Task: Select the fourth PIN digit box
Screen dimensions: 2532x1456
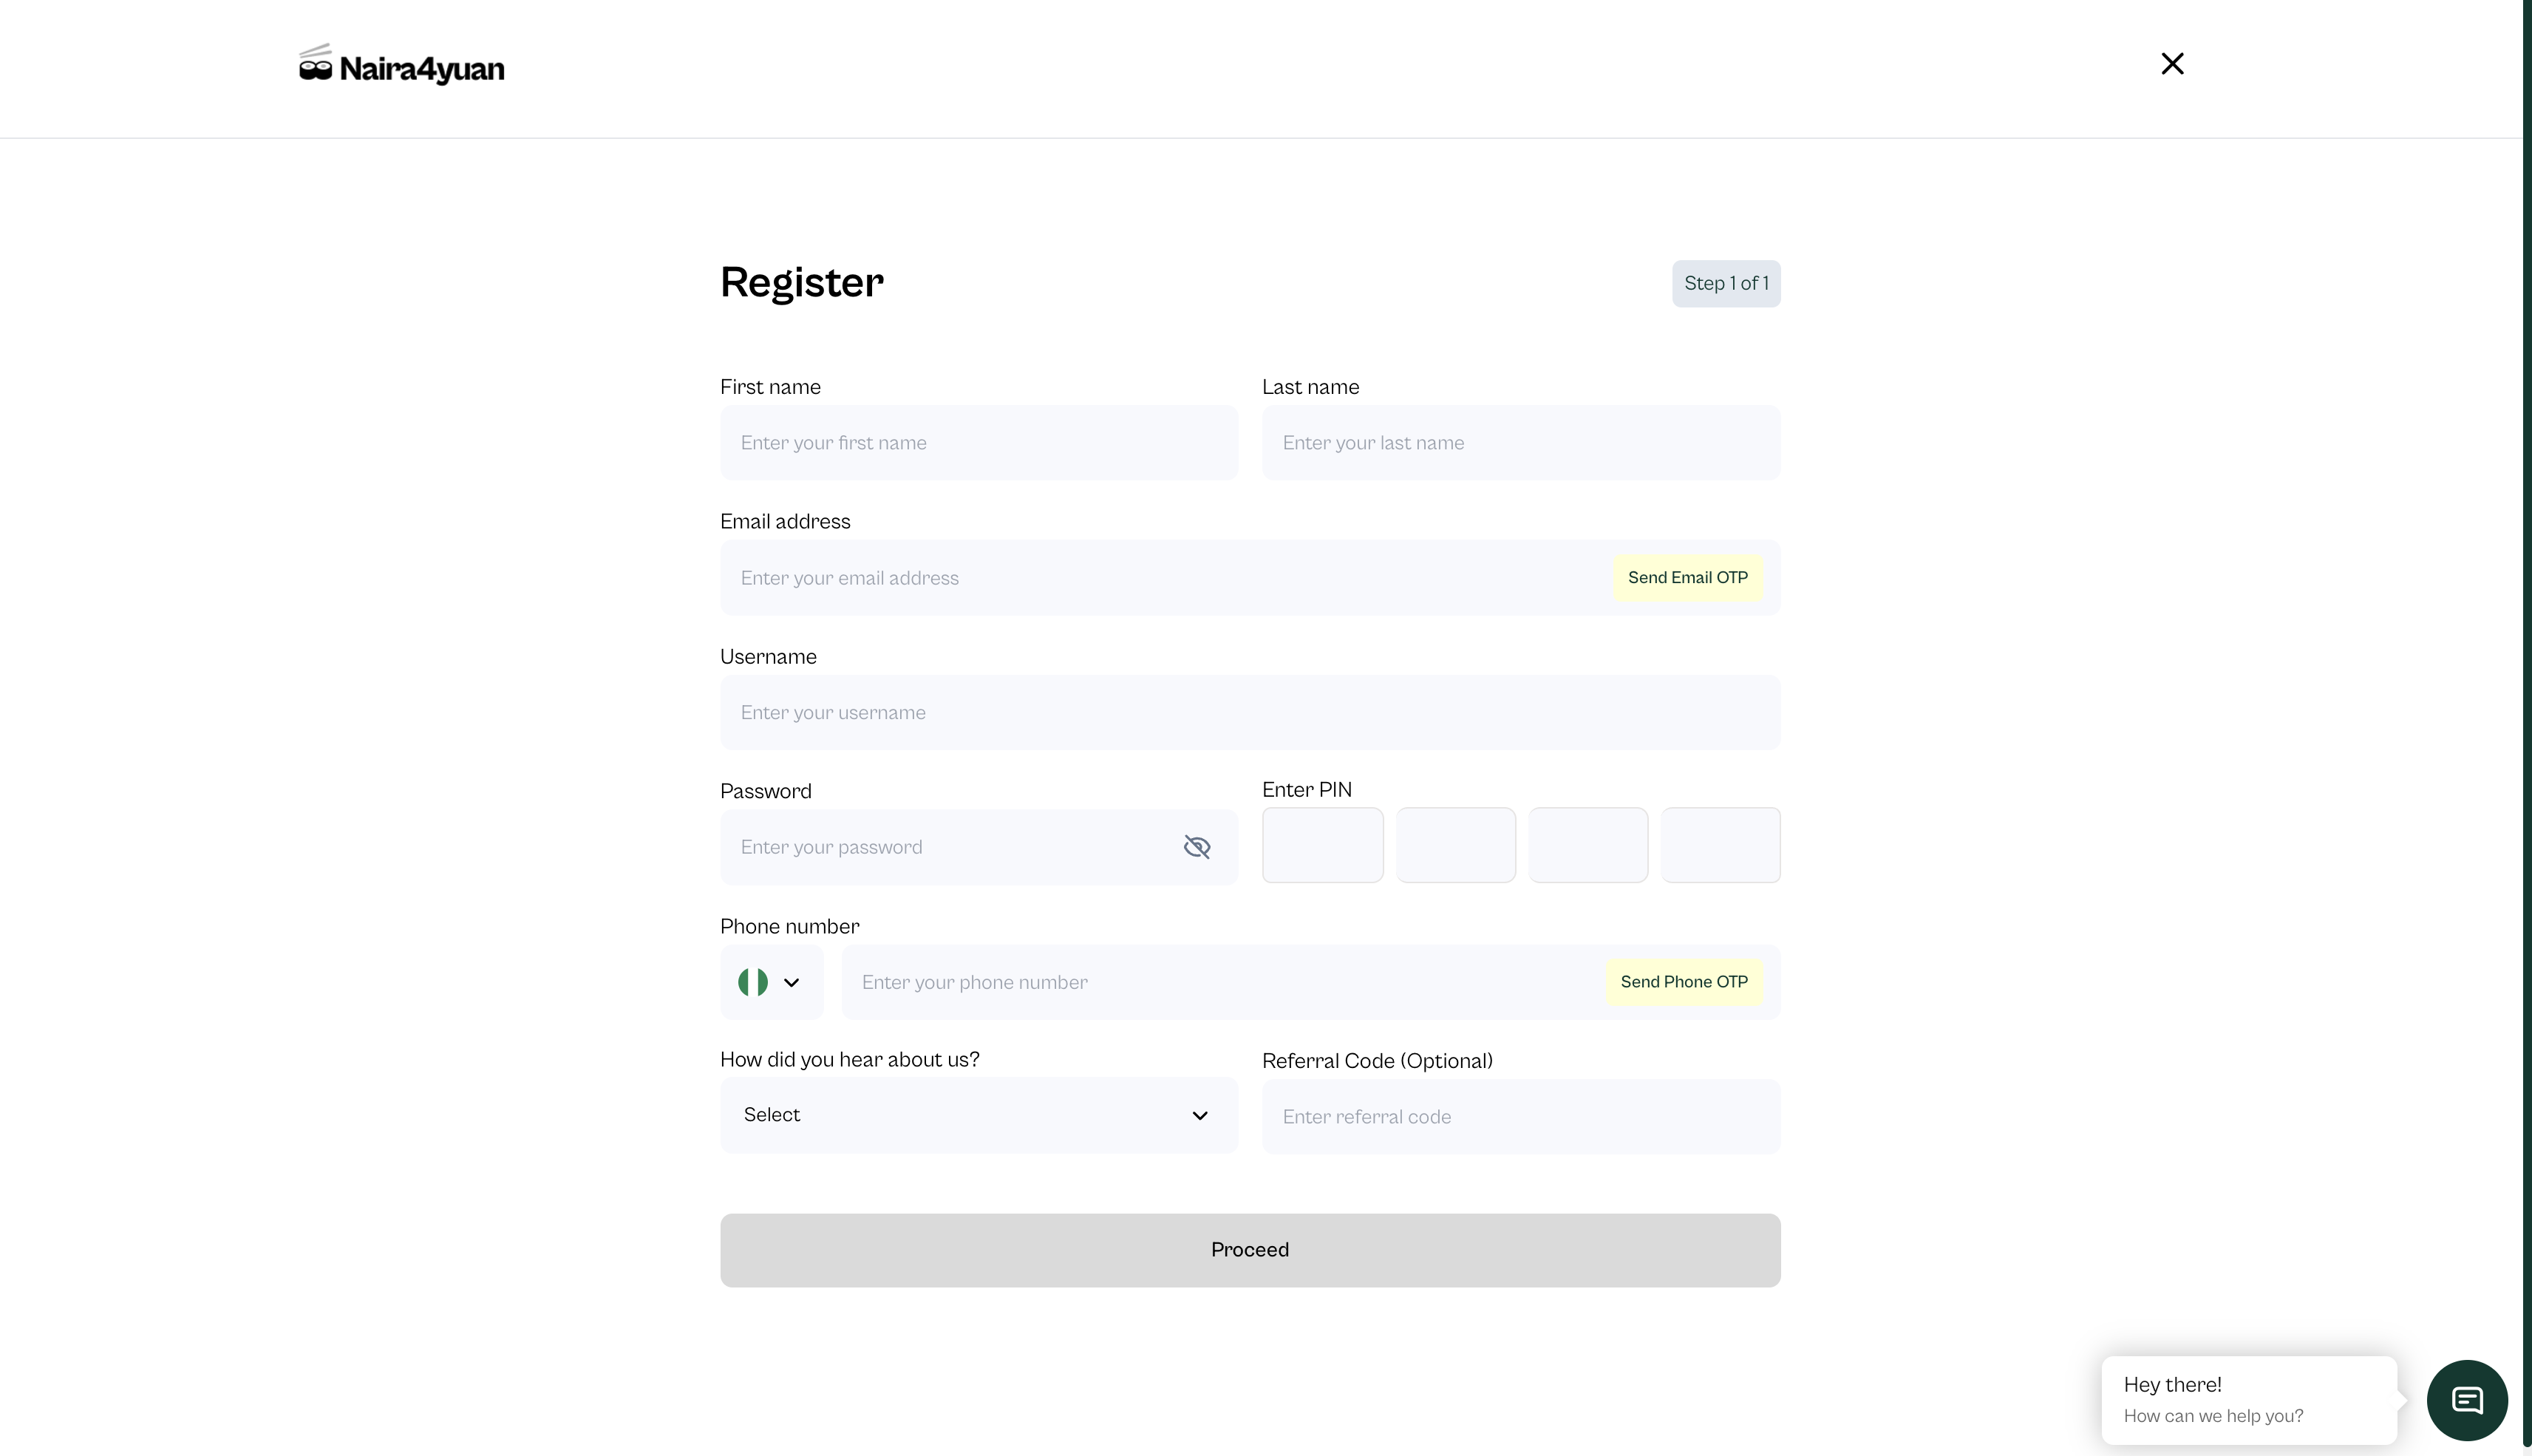Action: coord(1720,845)
